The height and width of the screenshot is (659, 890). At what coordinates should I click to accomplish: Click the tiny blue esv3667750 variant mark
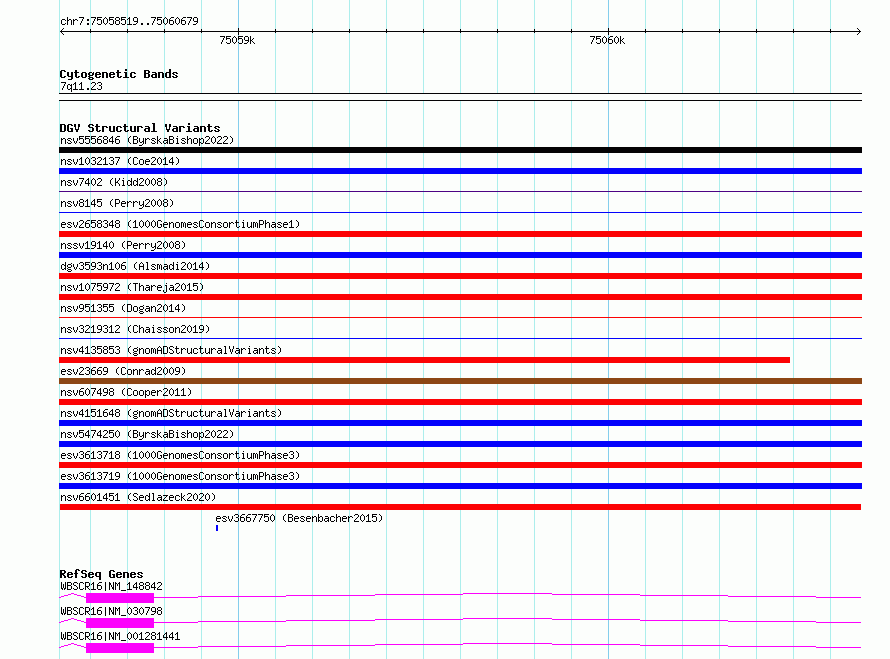[217, 528]
